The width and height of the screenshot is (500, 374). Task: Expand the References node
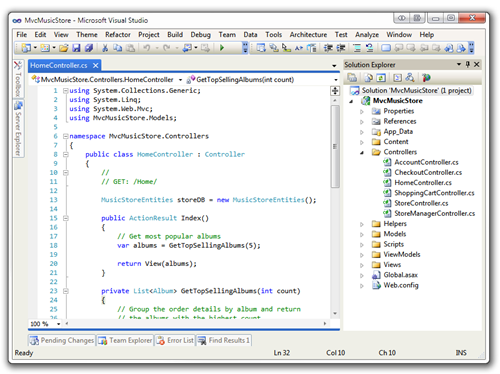pyautogui.click(x=362, y=122)
